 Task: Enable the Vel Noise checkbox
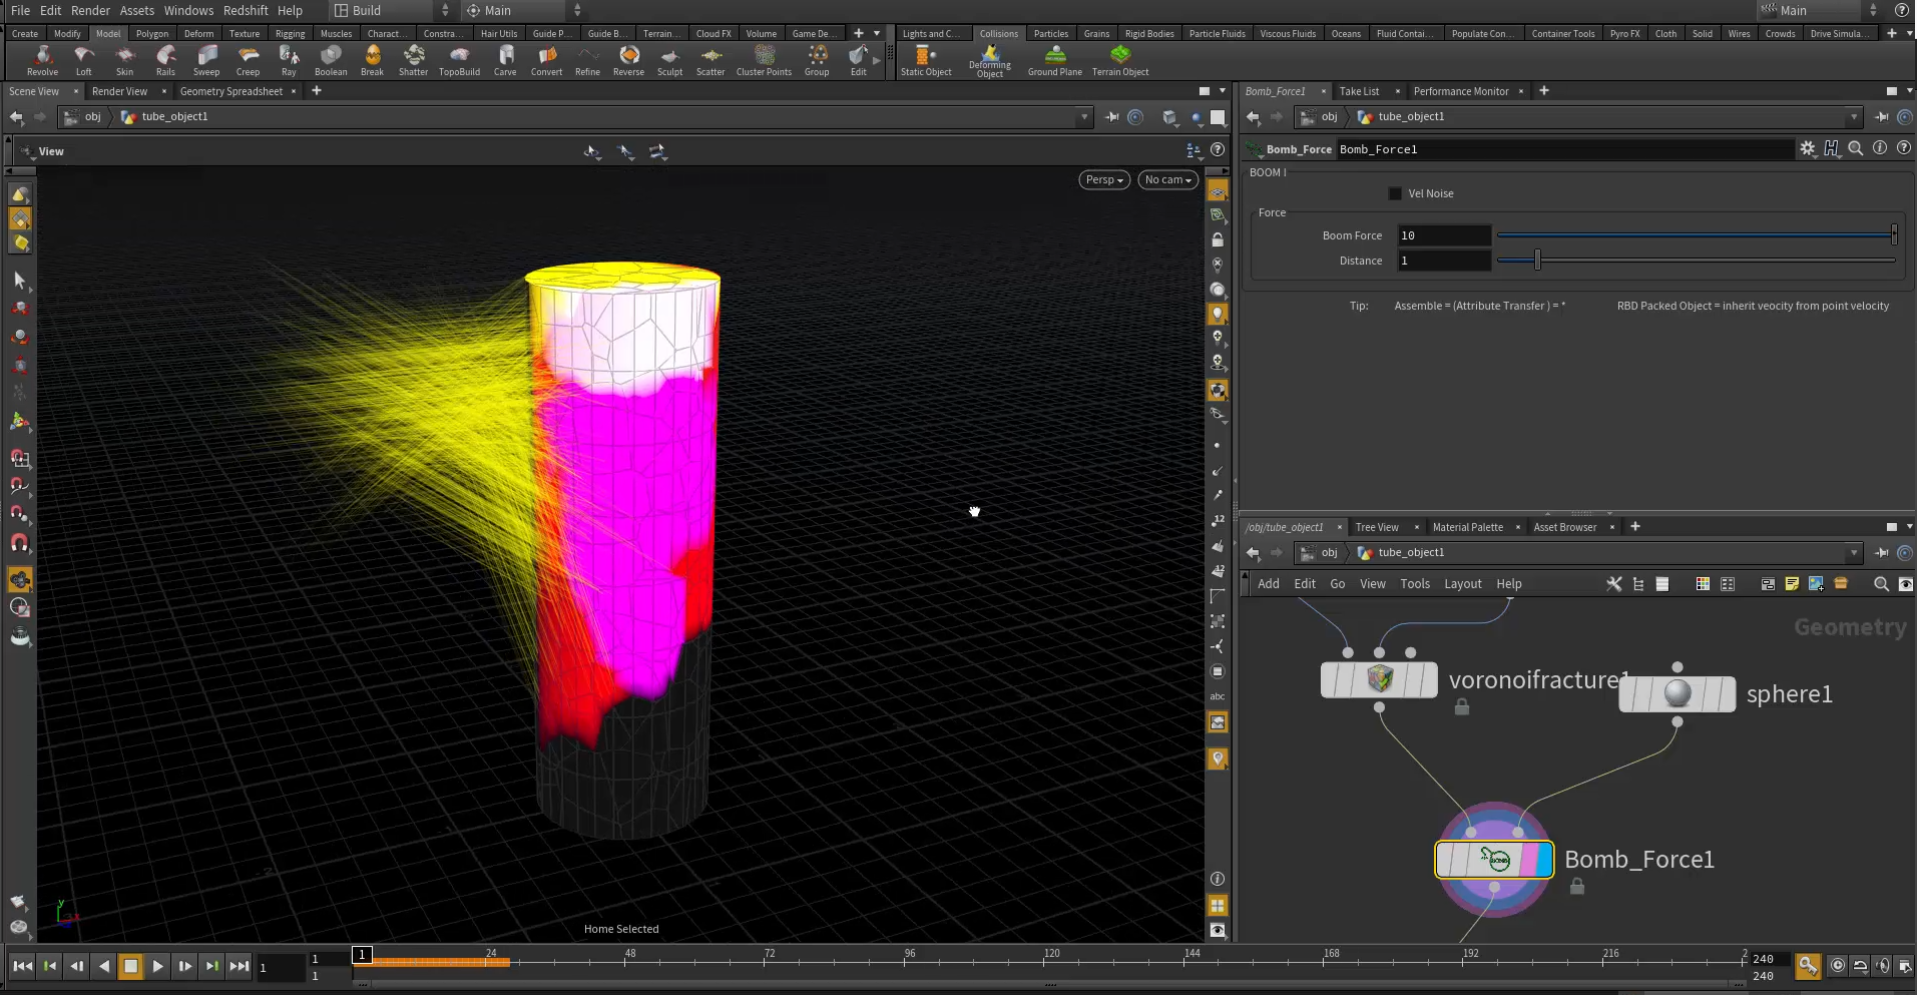tap(1395, 194)
